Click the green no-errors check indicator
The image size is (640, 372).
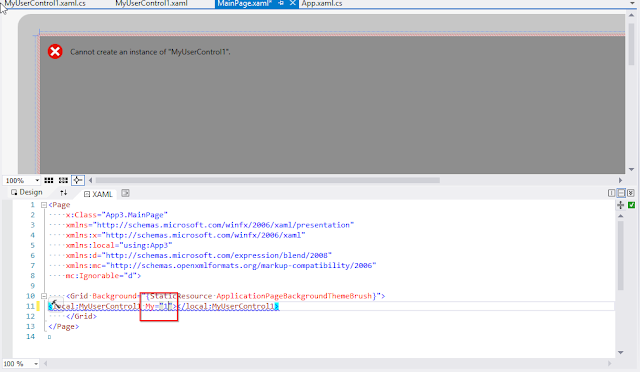631,205
